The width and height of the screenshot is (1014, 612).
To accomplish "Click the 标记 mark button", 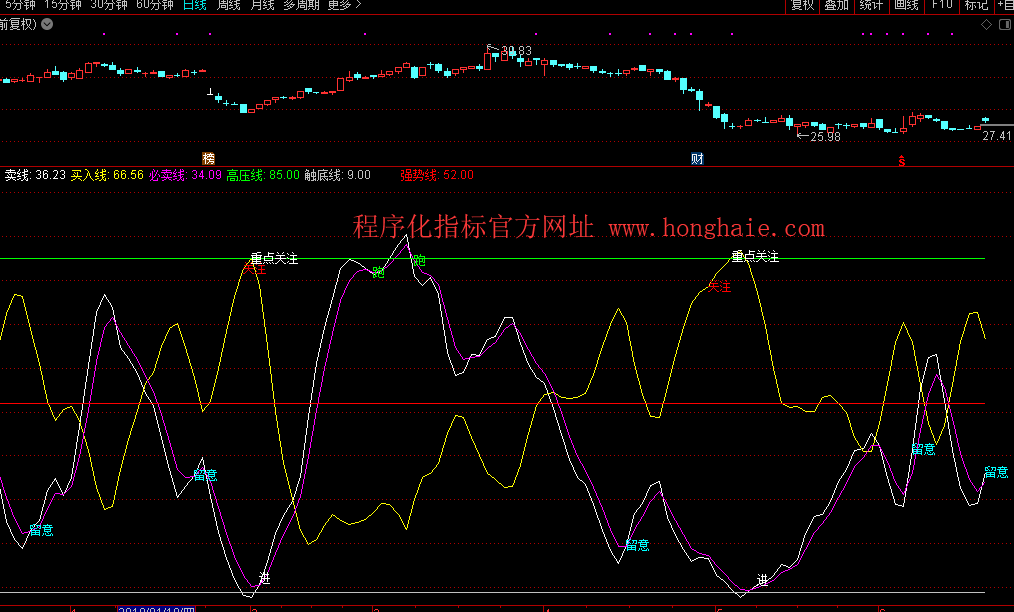I will 975,5.
